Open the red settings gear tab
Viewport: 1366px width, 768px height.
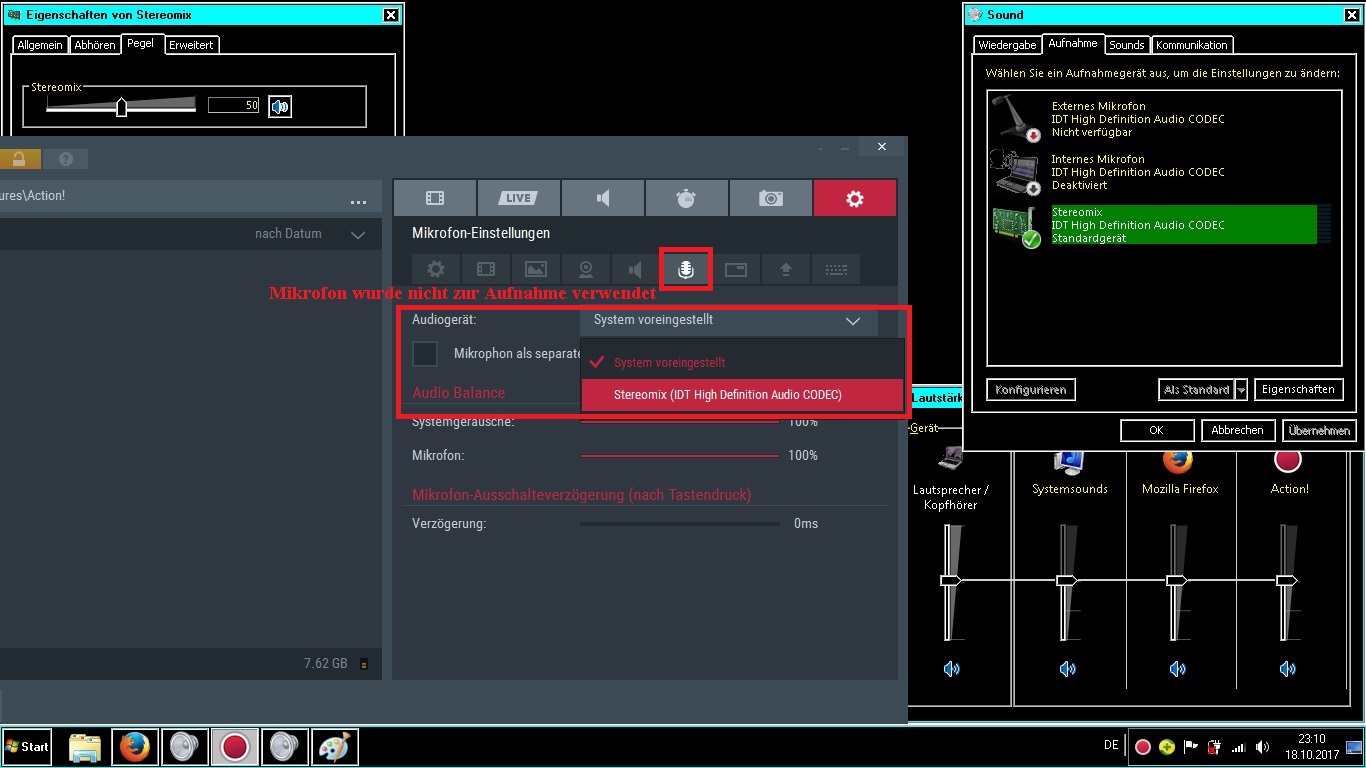tap(855, 198)
